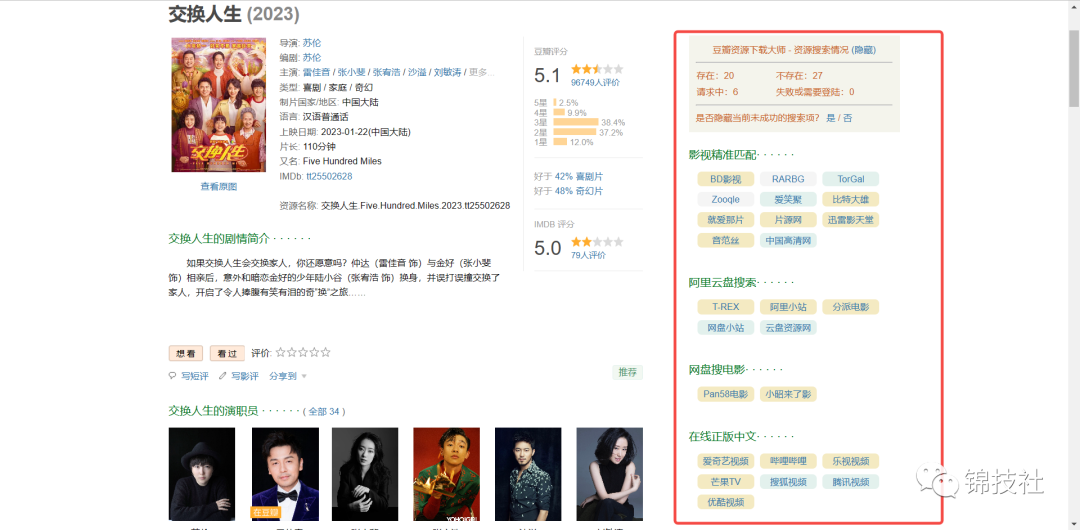This screenshot has height=530, width=1080.
Task: Open actor 刘敏涛 link
Action: [x=448, y=72]
